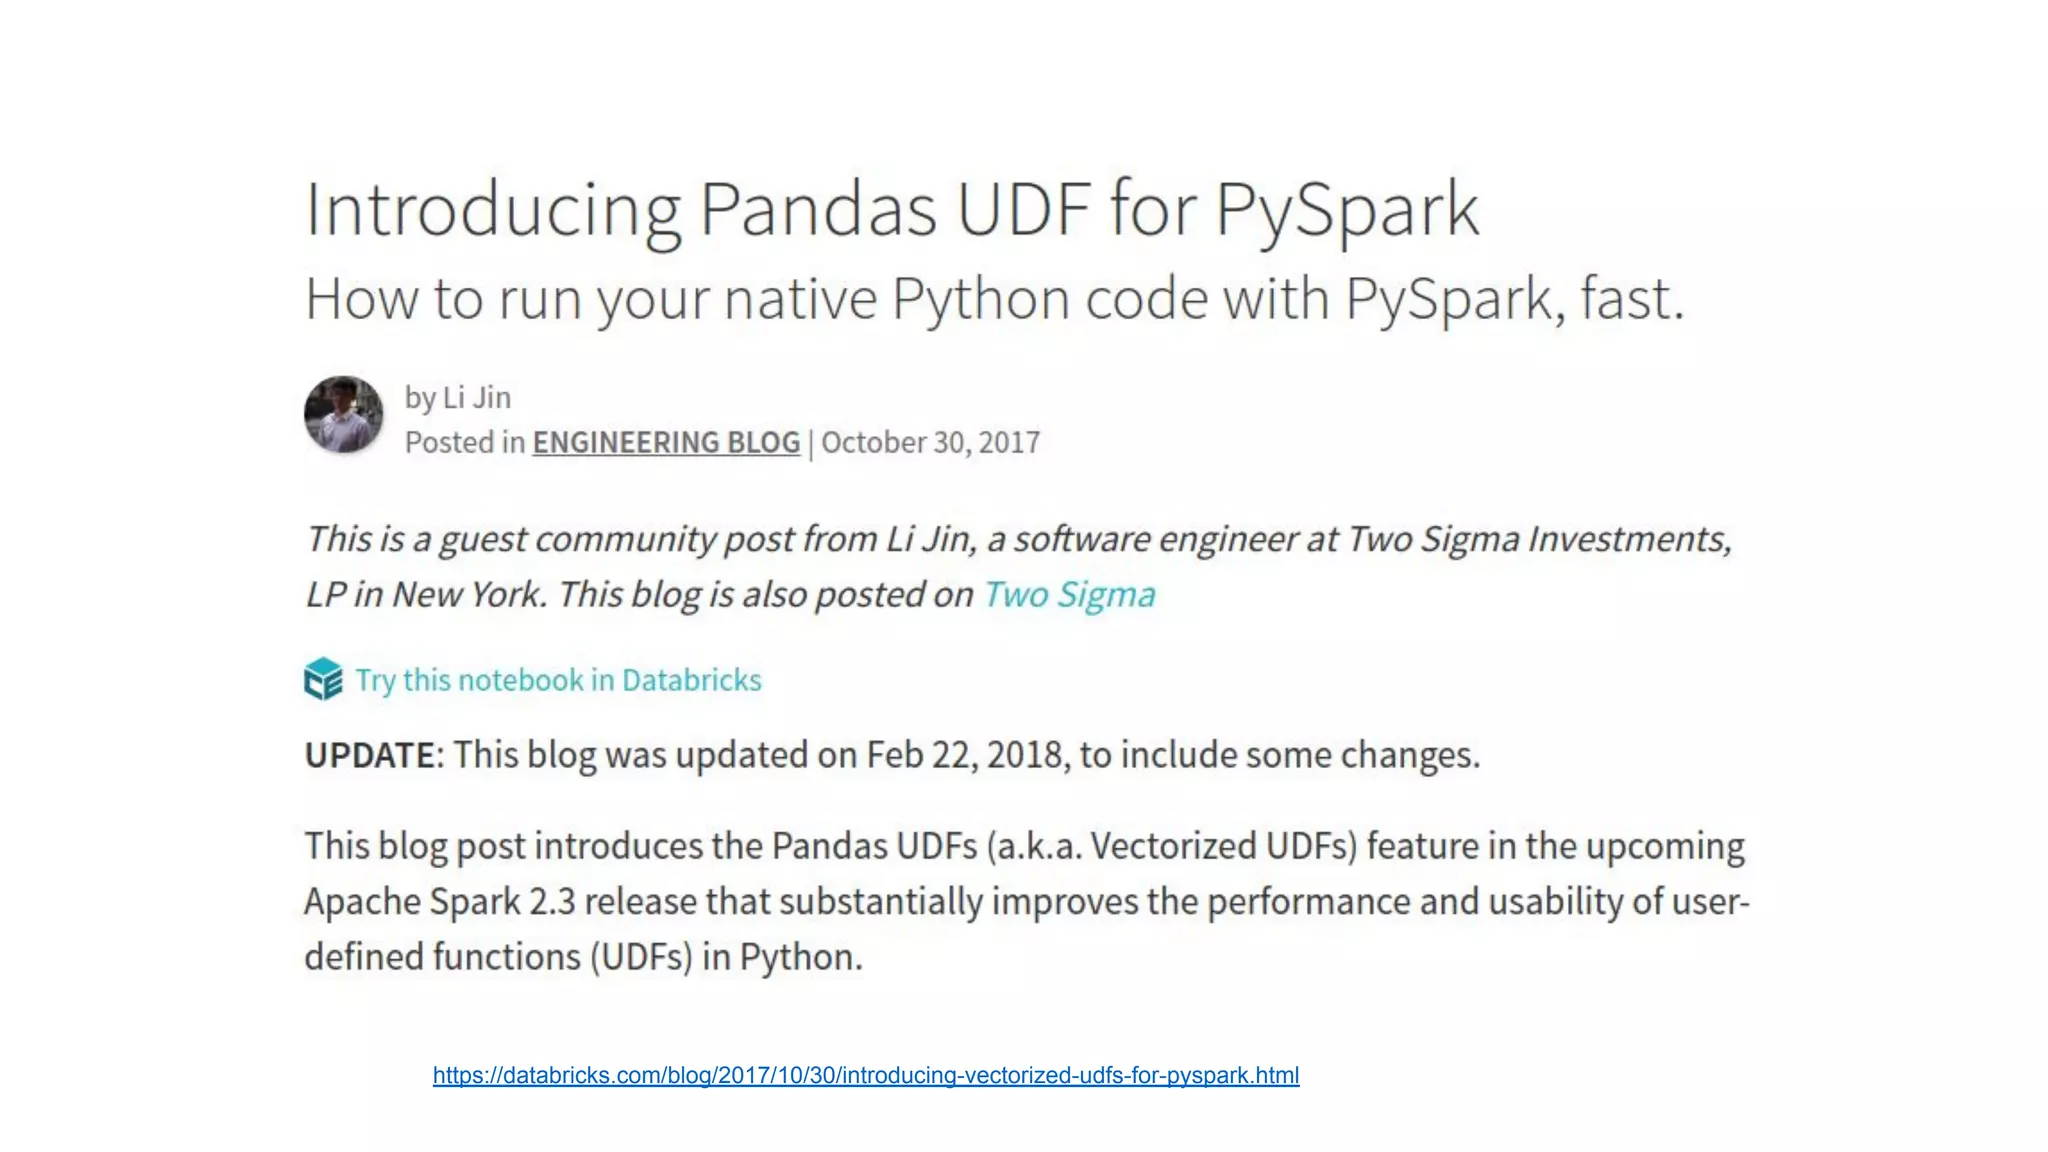This screenshot has width=2048, height=1152.
Task: Follow the teal Two Sigma link
Action: coord(1069,594)
